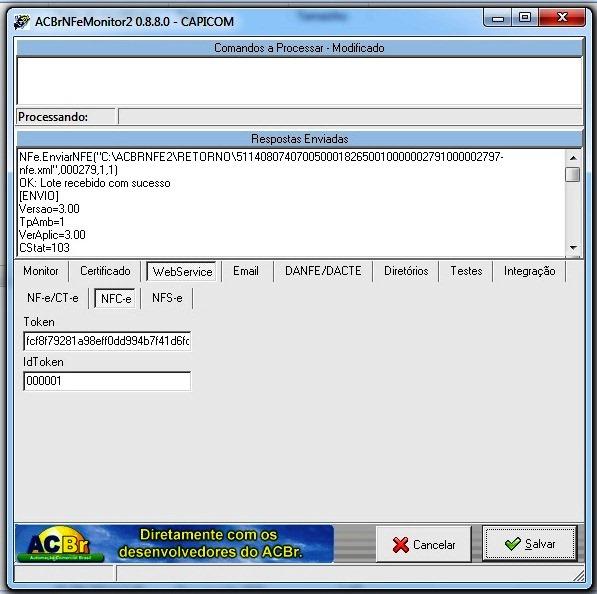
Task: Select the NF-e/CT-e sub-tab
Action: point(53,298)
